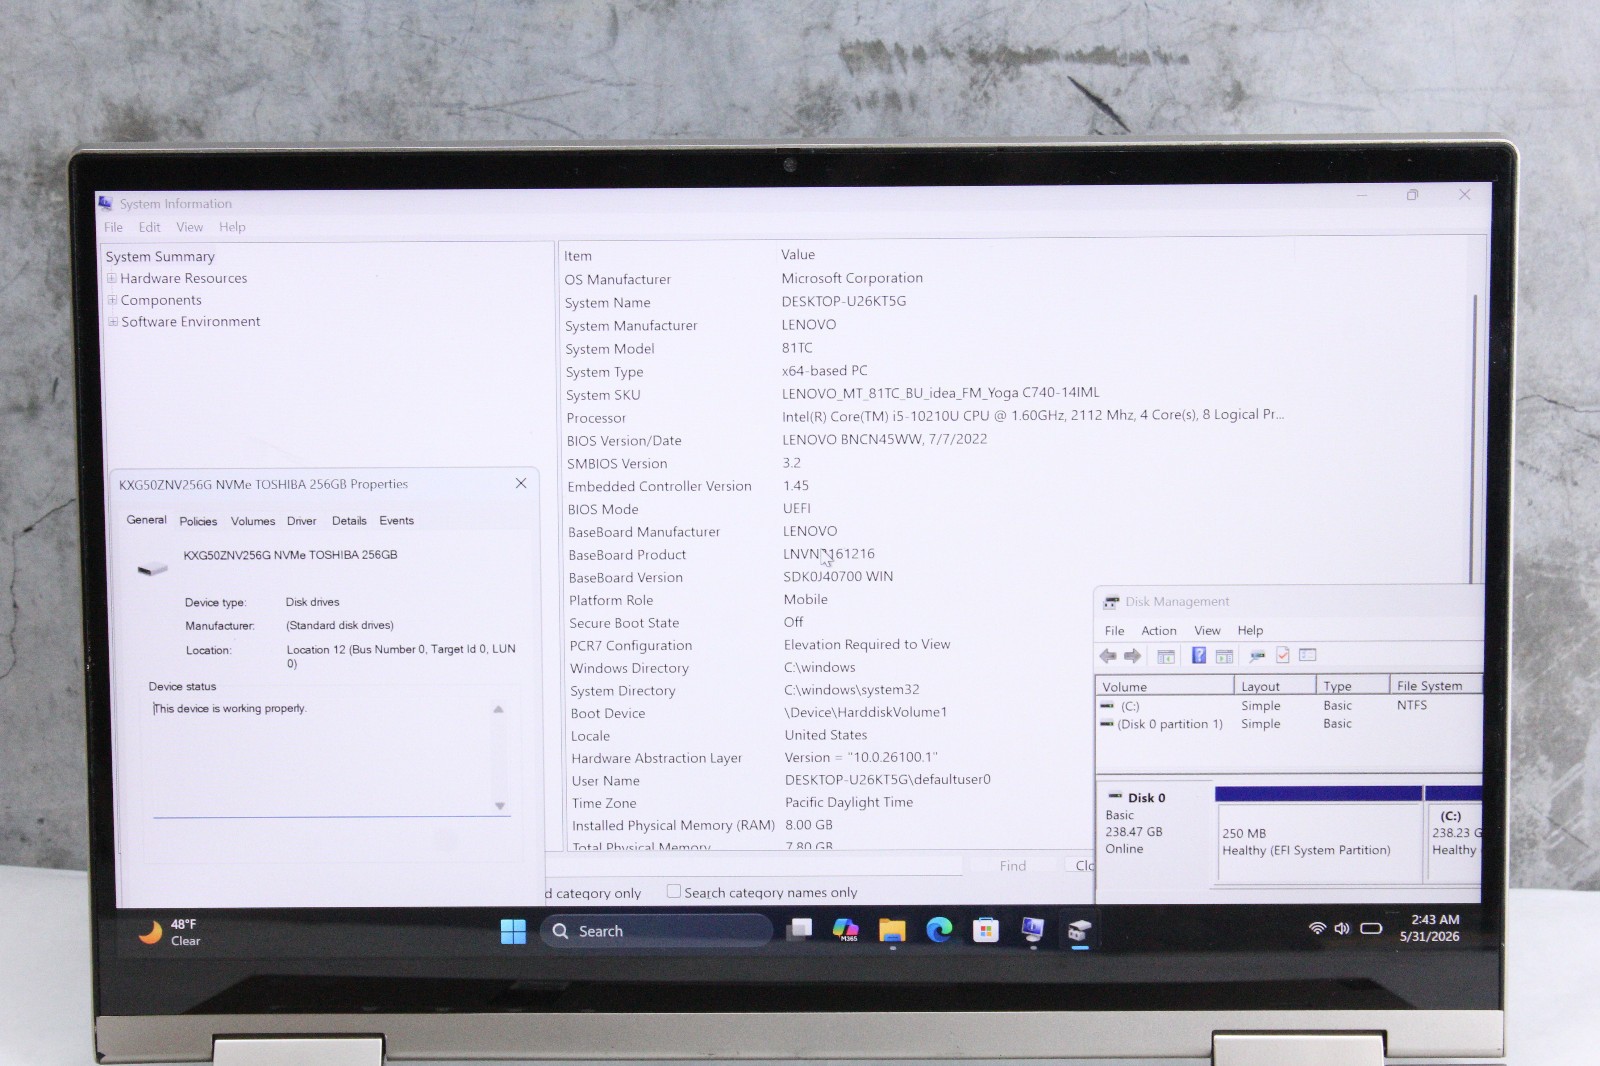1600x1066 pixels.
Task: Click the Find button in System Information
Action: pyautogui.click(x=1013, y=866)
